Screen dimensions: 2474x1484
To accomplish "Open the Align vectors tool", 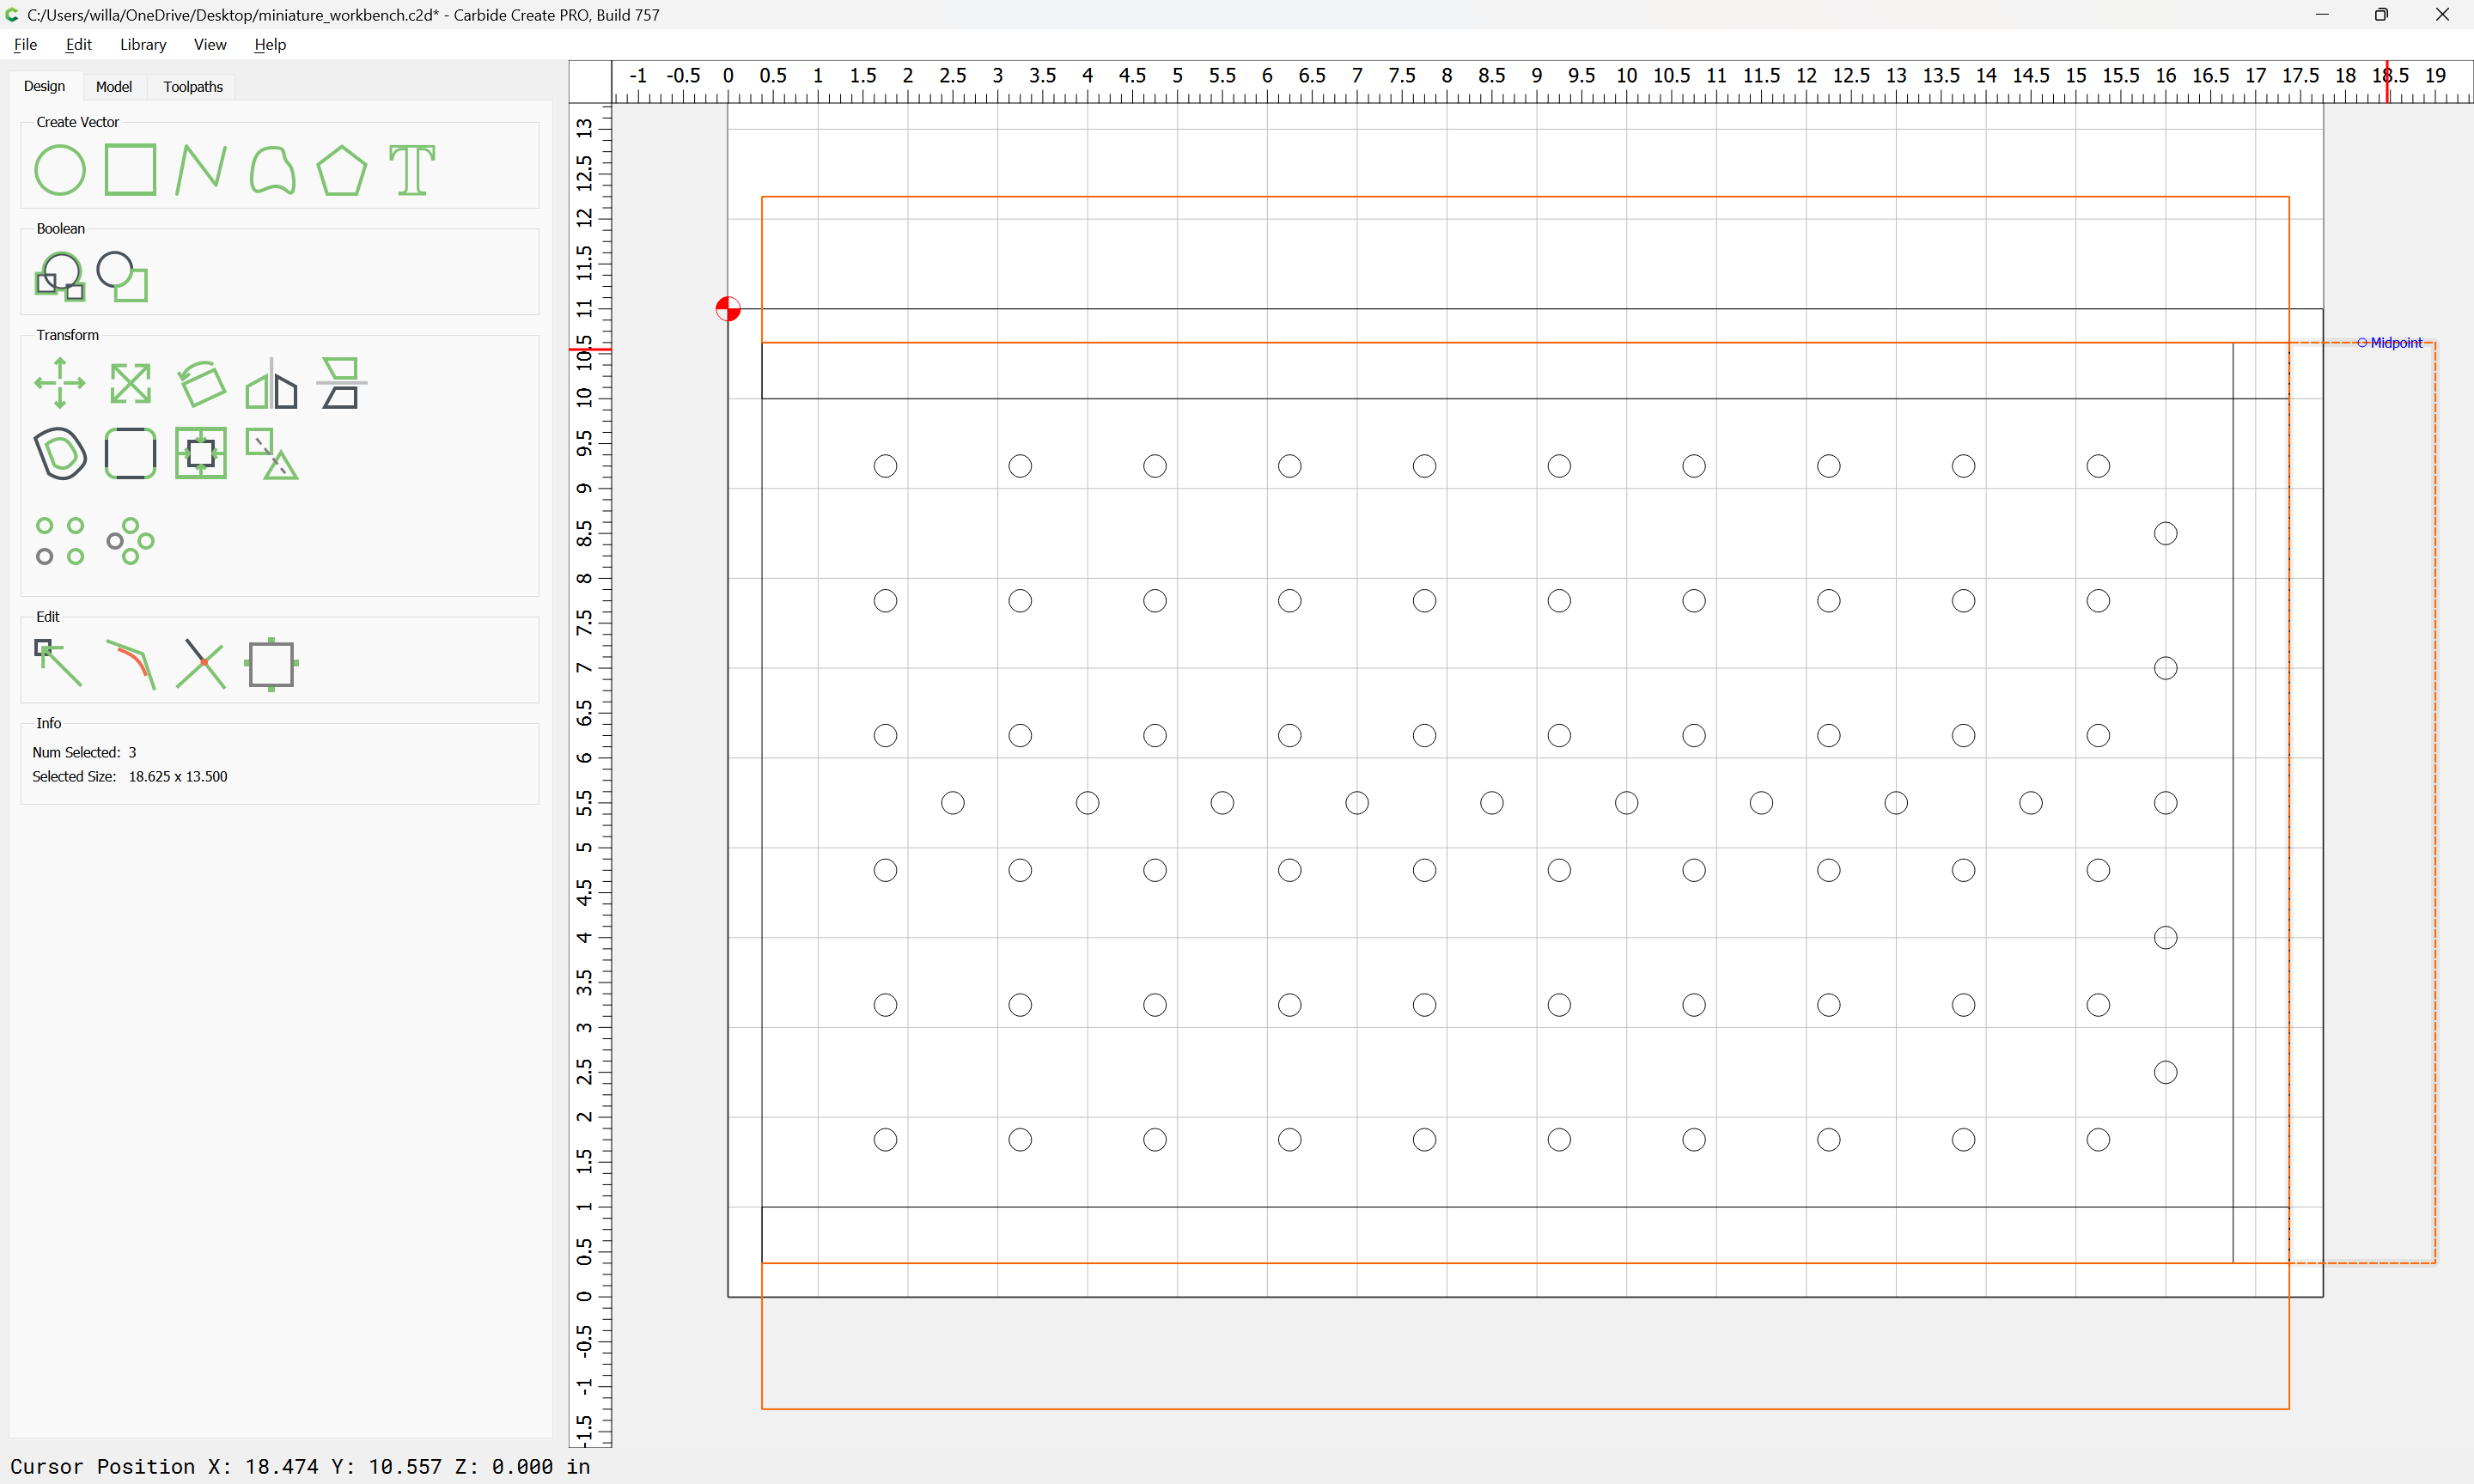I will (x=342, y=383).
